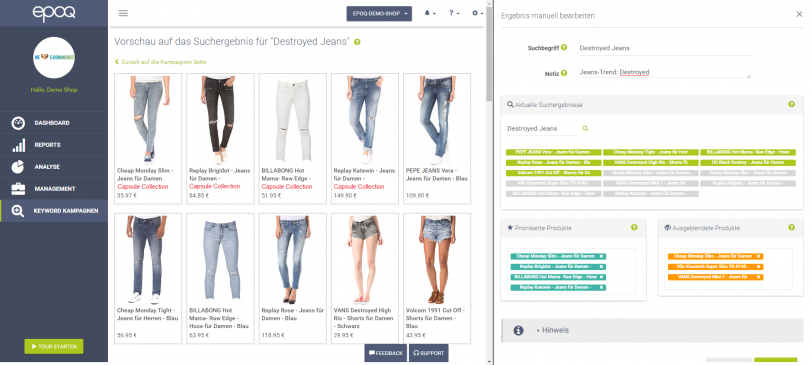Close the Ergebnis manuell bearbeiten panel
Image resolution: width=812 pixels, height=365 pixels.
[x=799, y=14]
